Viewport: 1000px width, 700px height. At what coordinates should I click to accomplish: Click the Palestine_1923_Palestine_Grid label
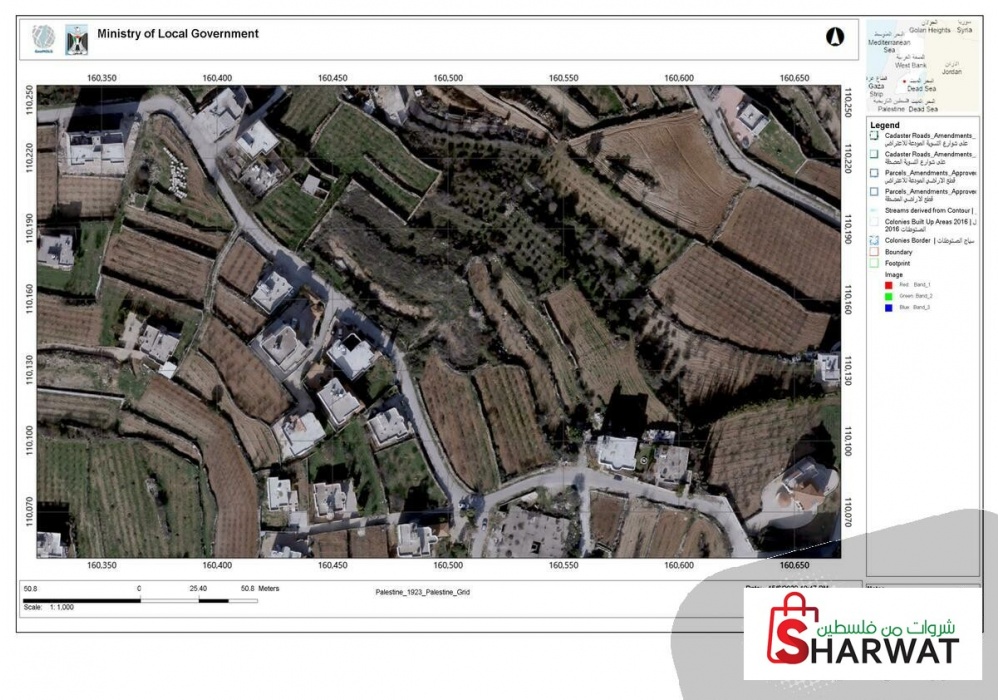point(422,592)
